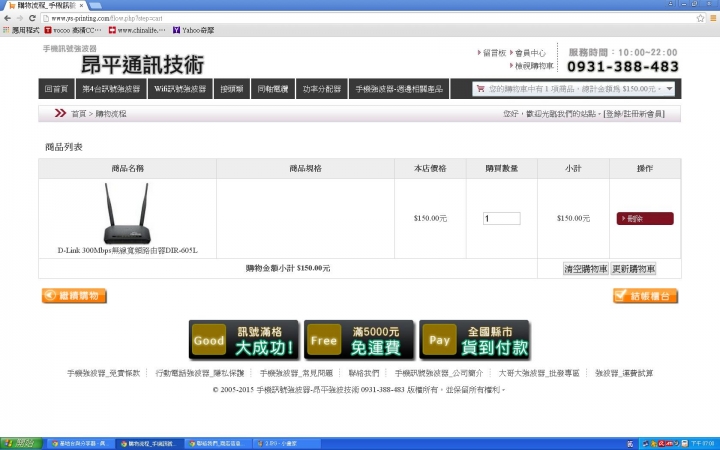720x450 pixels.
Task: Click the orange 繼續購物 button
Action: click(74, 296)
